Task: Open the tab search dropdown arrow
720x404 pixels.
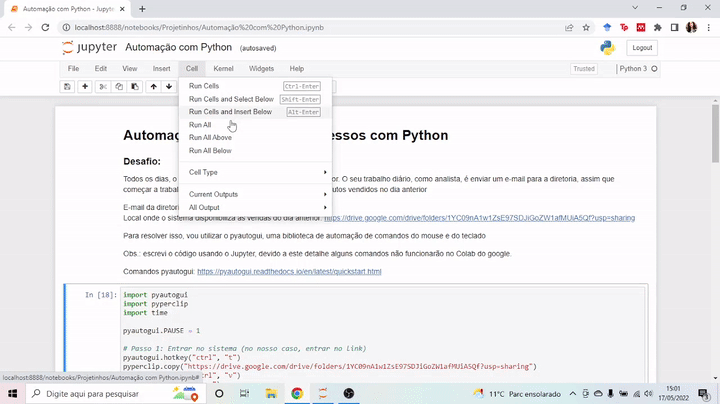Action: [x=635, y=8]
